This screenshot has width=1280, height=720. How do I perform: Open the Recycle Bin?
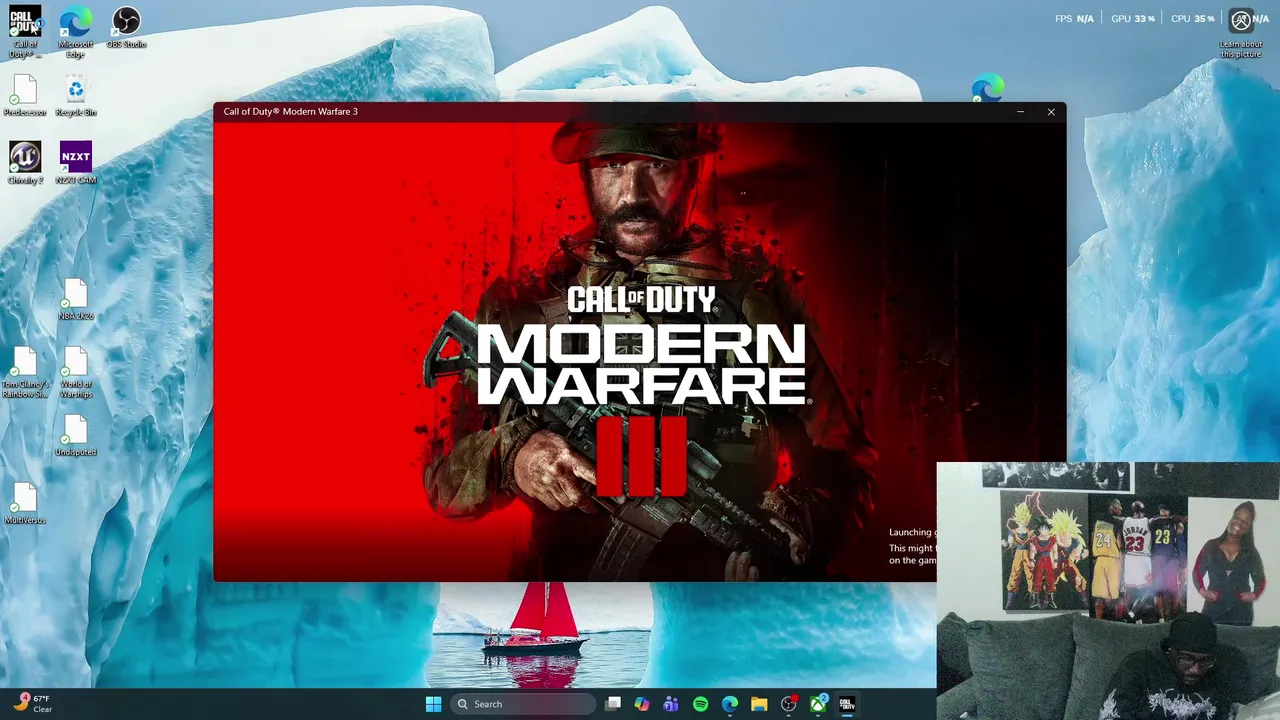pos(76,96)
